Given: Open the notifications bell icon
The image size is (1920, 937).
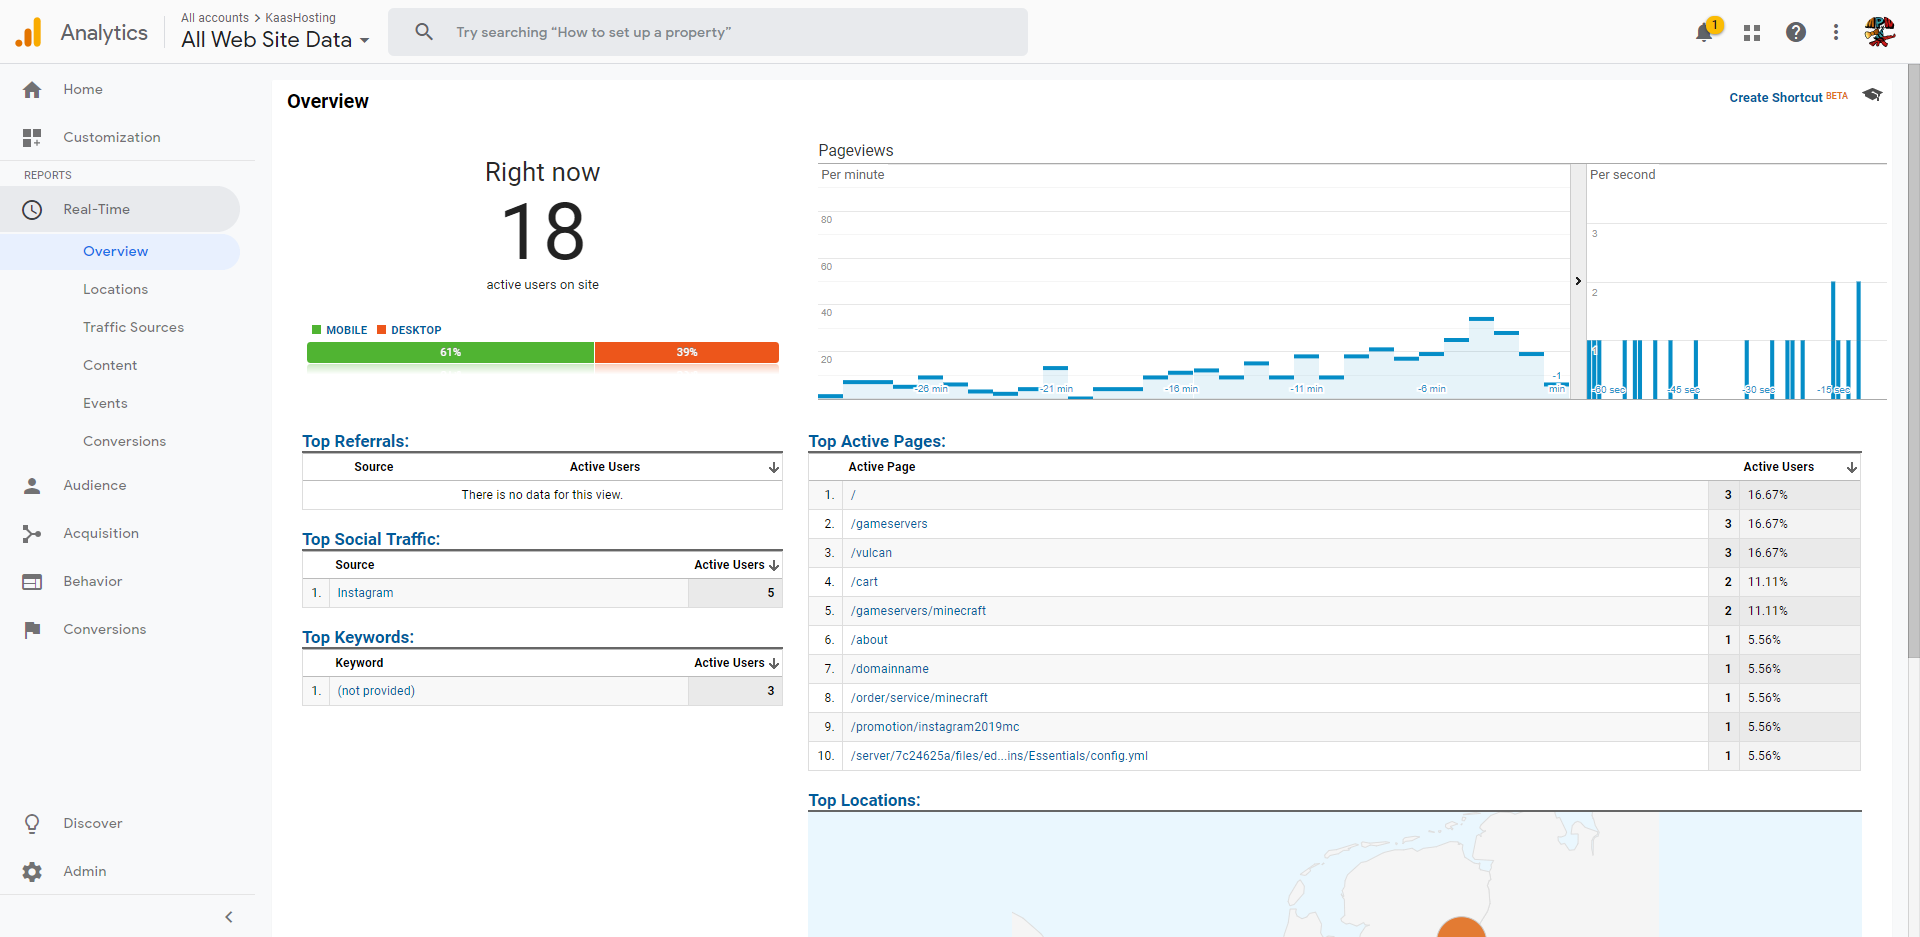Looking at the screenshot, I should 1705,32.
